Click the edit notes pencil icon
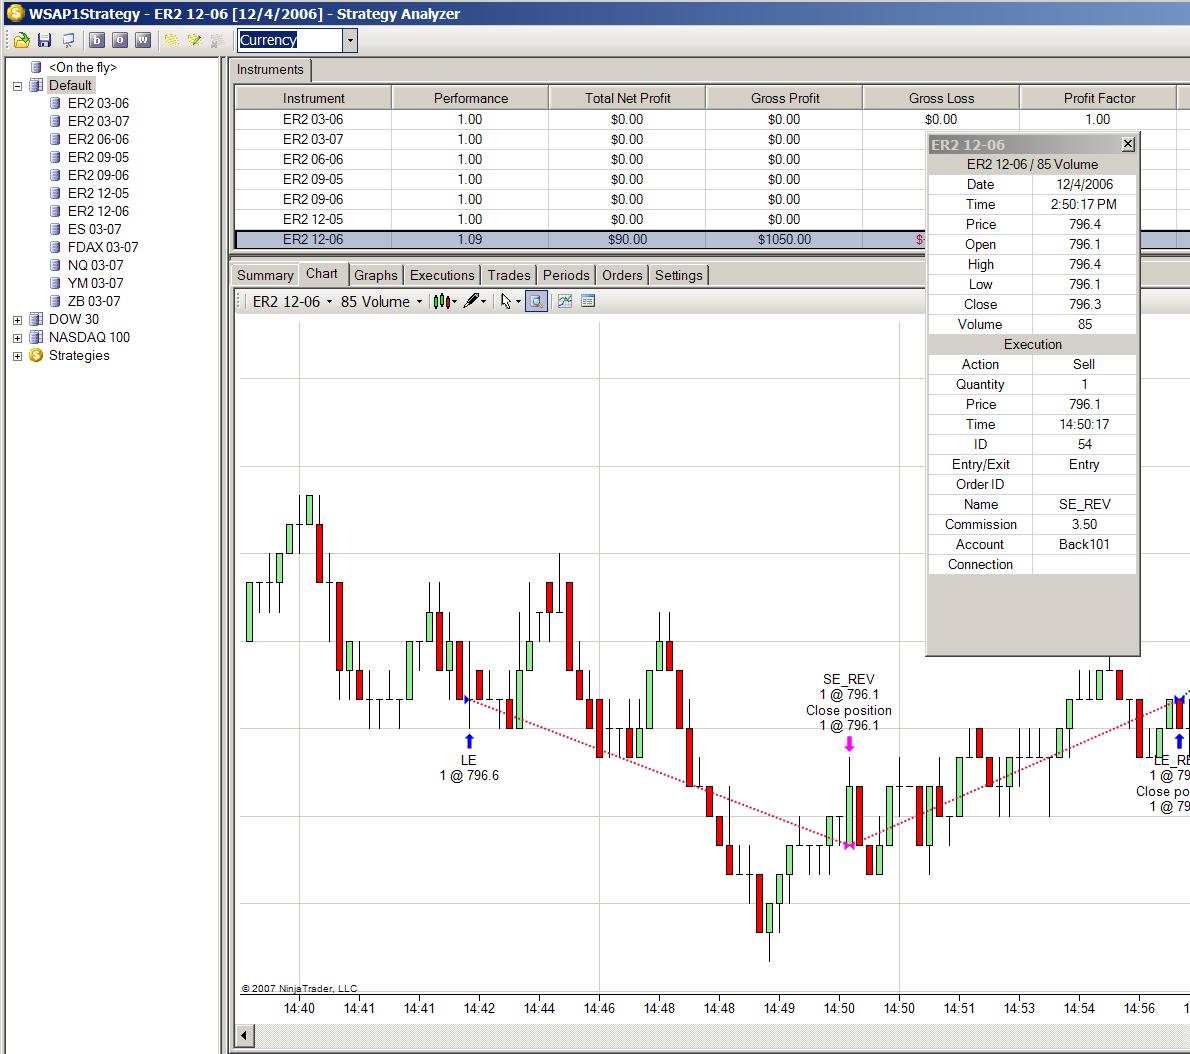 194,40
